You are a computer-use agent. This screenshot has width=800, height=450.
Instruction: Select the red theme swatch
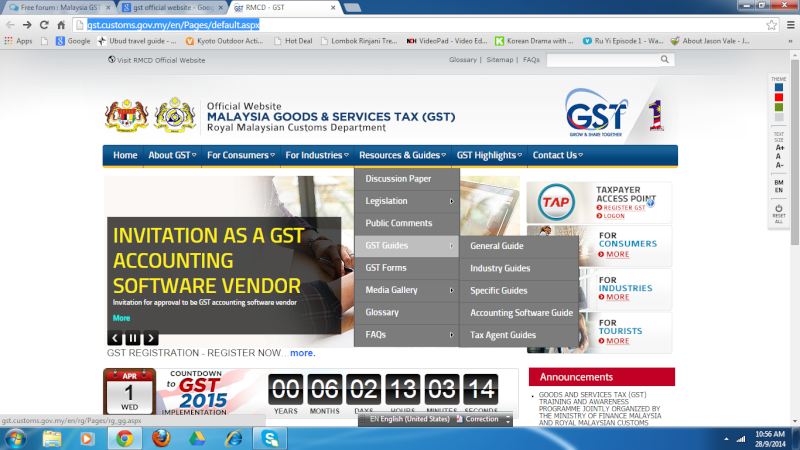(779, 97)
